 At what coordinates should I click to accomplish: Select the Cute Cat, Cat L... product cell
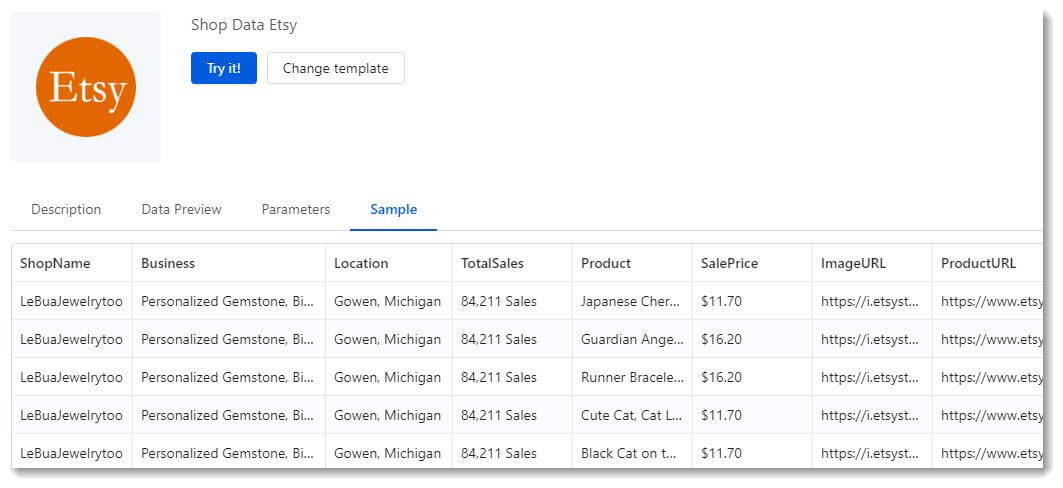(632, 415)
